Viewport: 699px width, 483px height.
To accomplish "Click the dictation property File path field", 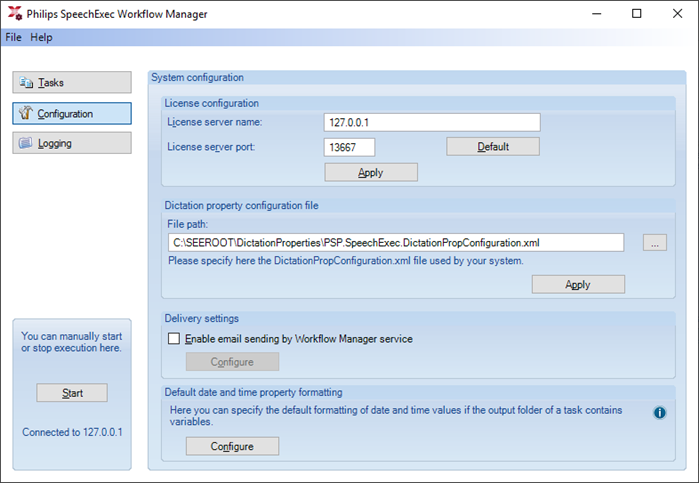I will tap(396, 243).
